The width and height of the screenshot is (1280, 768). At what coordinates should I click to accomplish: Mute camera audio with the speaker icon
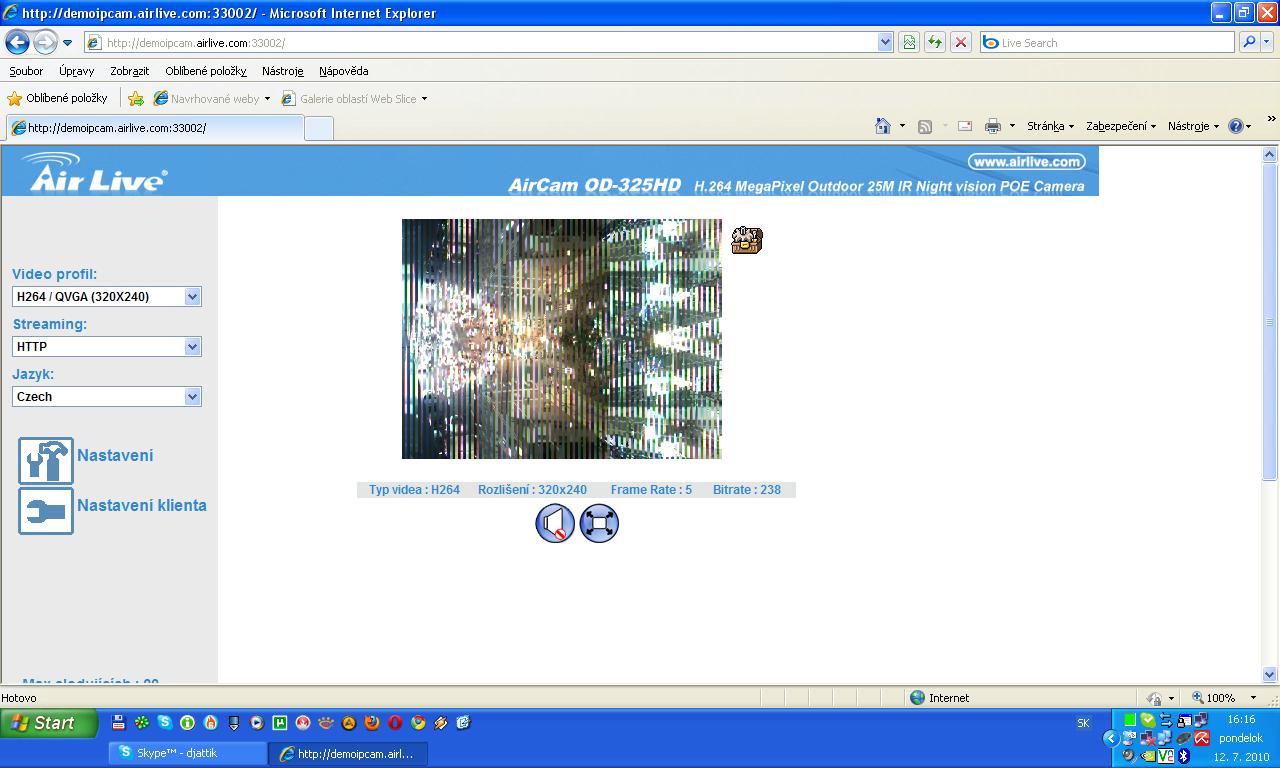(x=555, y=523)
